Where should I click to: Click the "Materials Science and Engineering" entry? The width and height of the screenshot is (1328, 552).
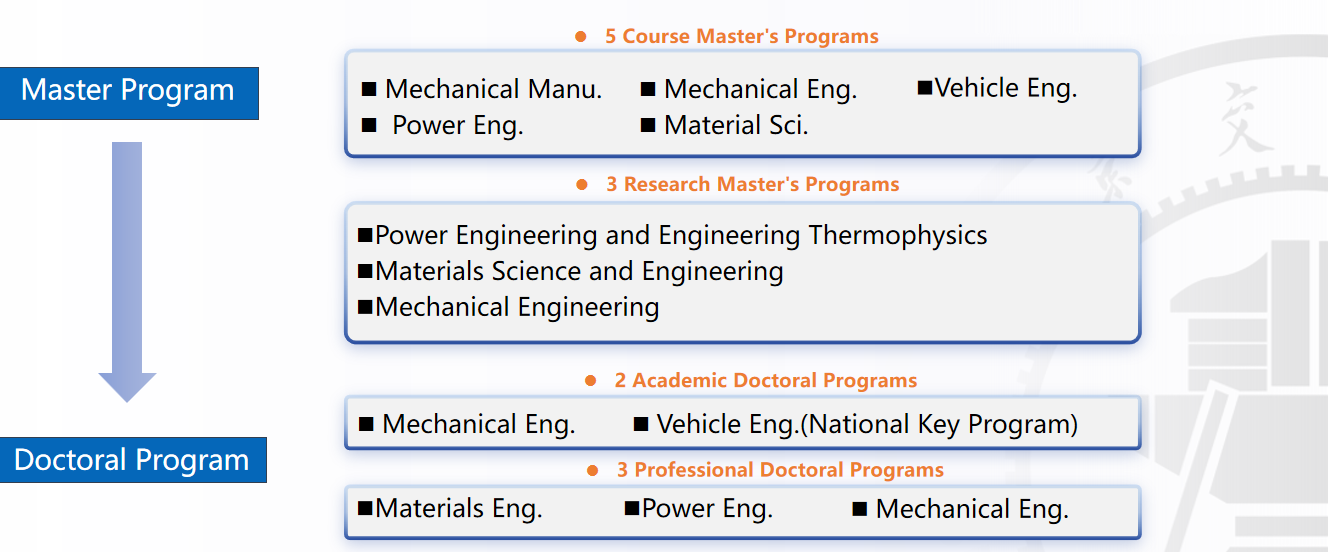click(x=579, y=272)
